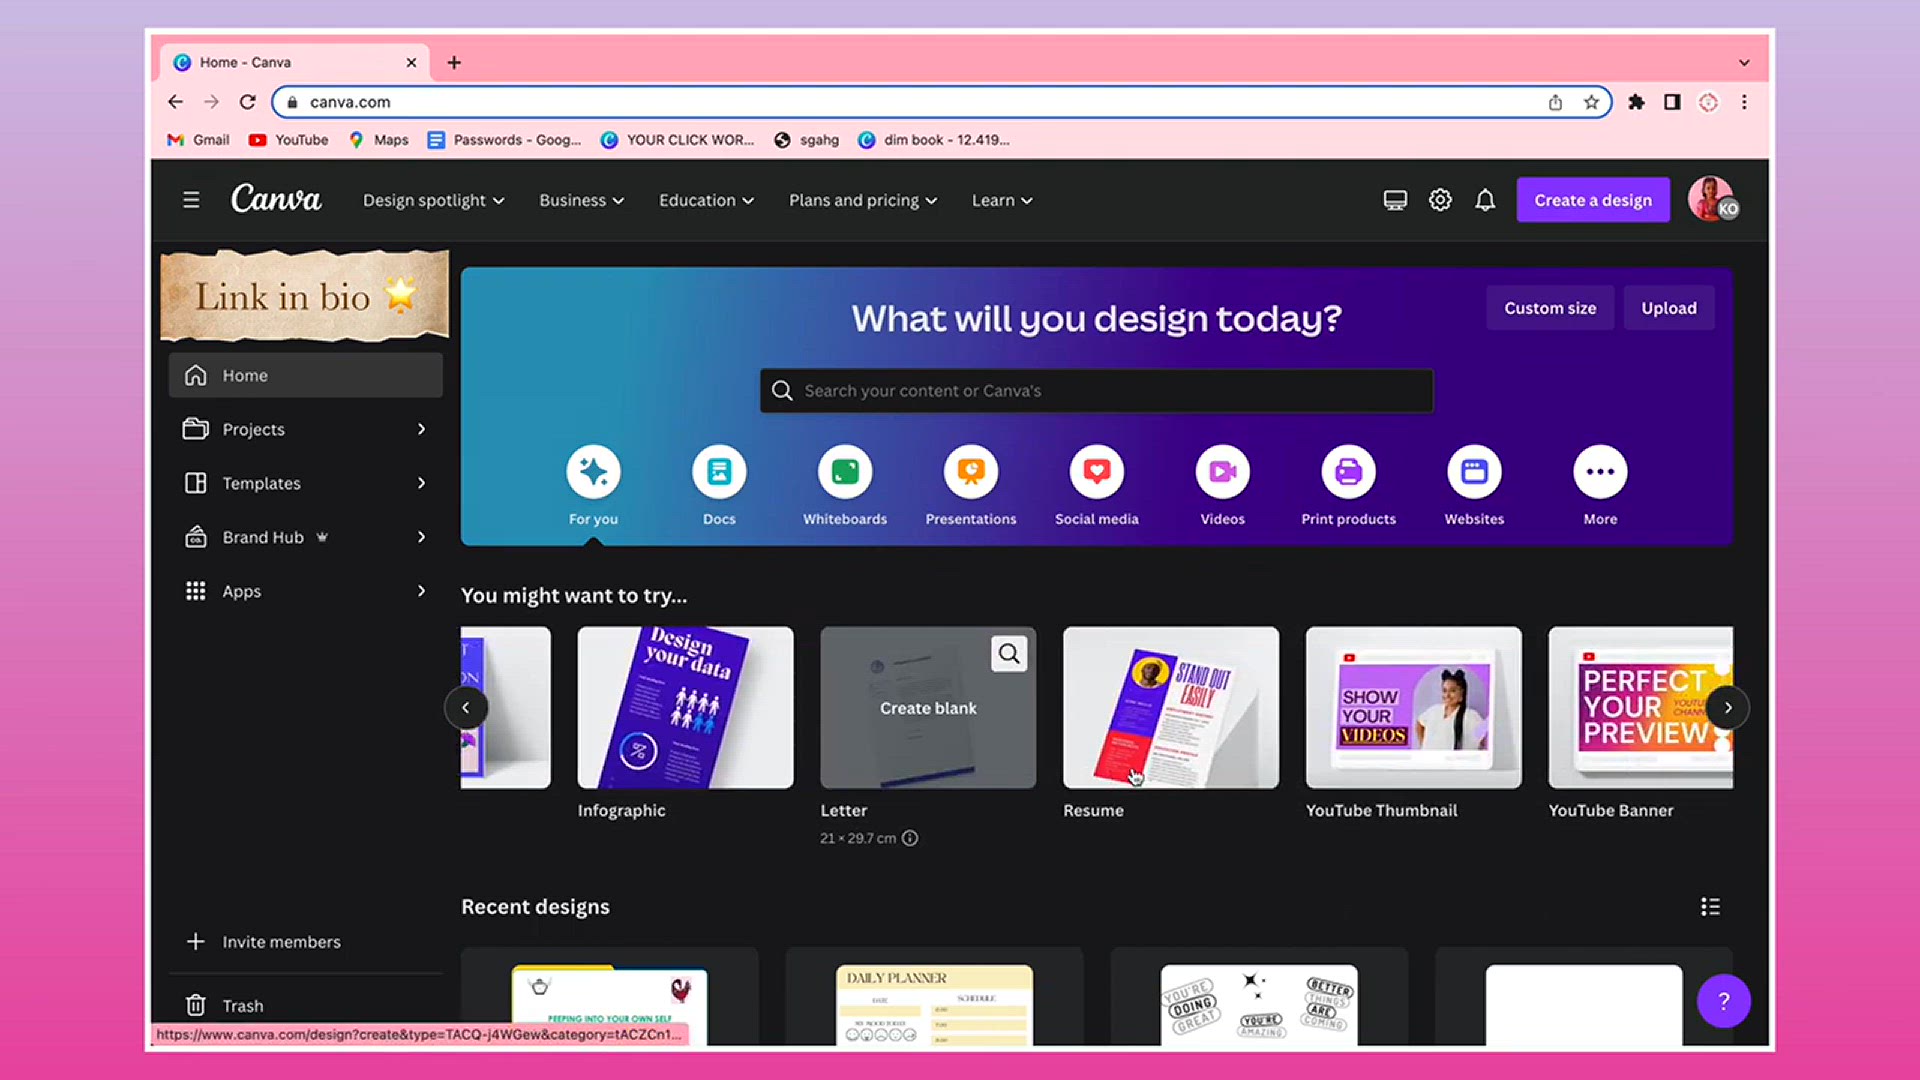Screen dimensions: 1920x1080
Task: Click the magnifier icon on Letter card
Action: (x=1009, y=654)
